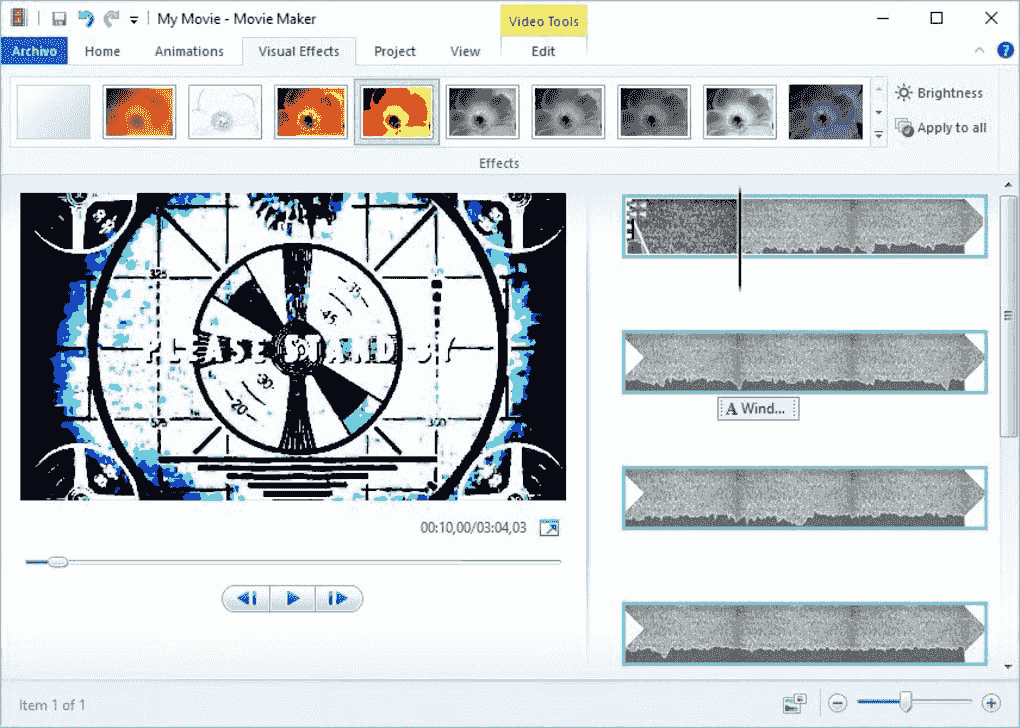Viewport: 1020px width, 728px height.
Task: Toggle the currently selected highlighted visual effect
Action: [x=396, y=111]
